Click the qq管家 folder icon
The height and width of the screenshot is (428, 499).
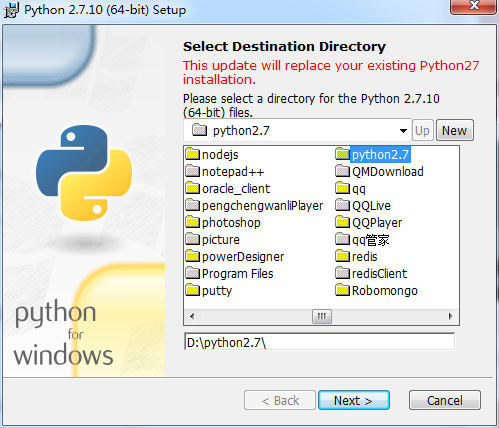coord(342,239)
